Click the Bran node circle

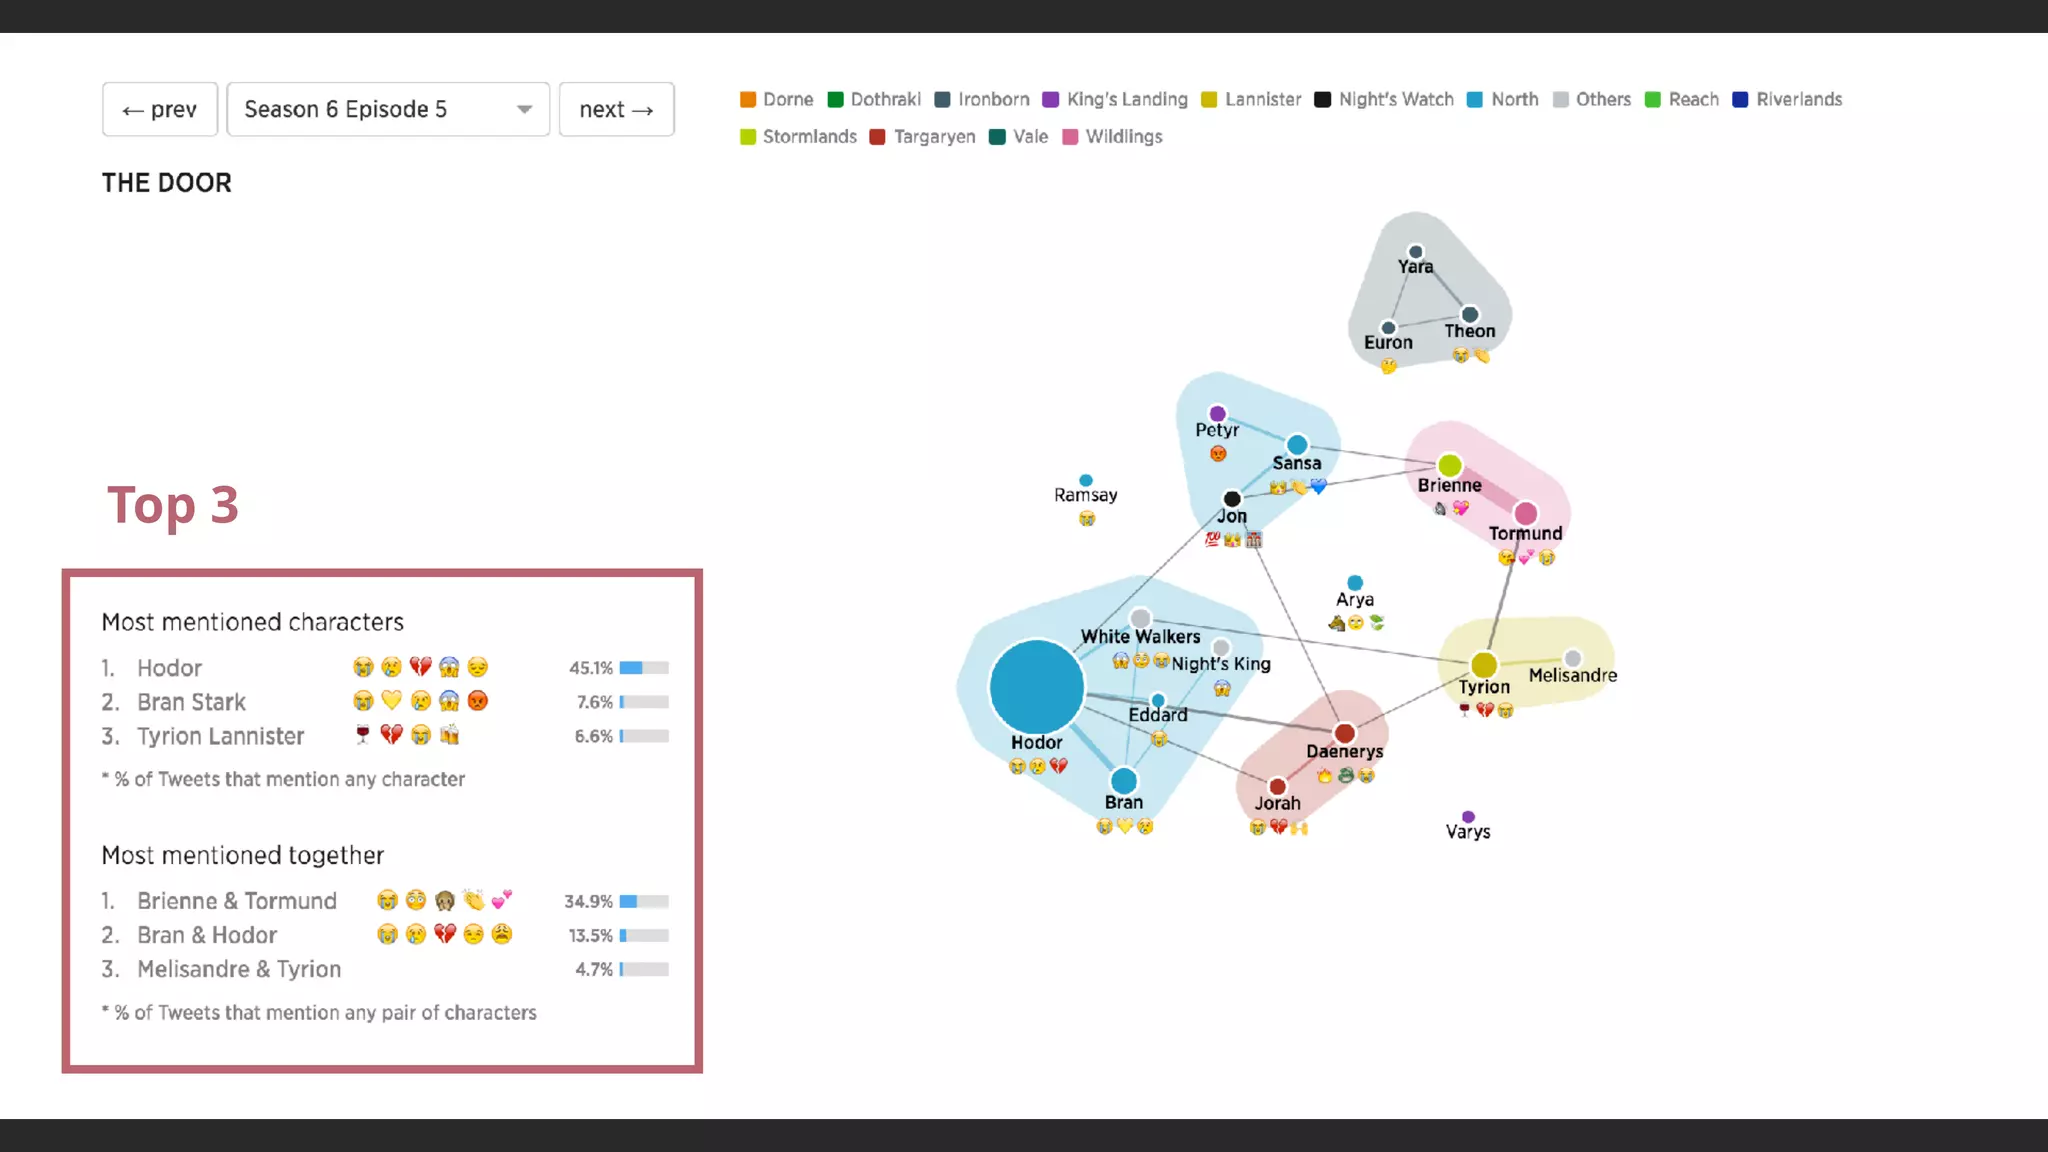point(1123,780)
